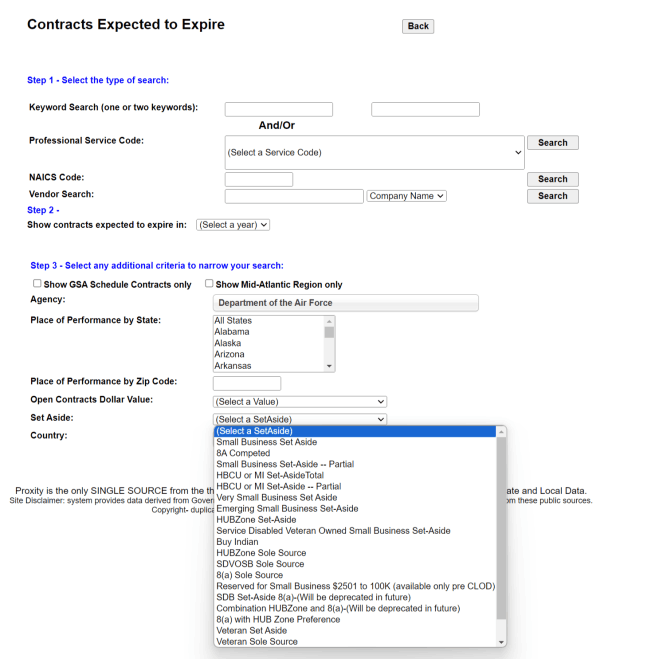659x659 pixels.
Task: Select Arizona in state list
Action: coord(269,354)
